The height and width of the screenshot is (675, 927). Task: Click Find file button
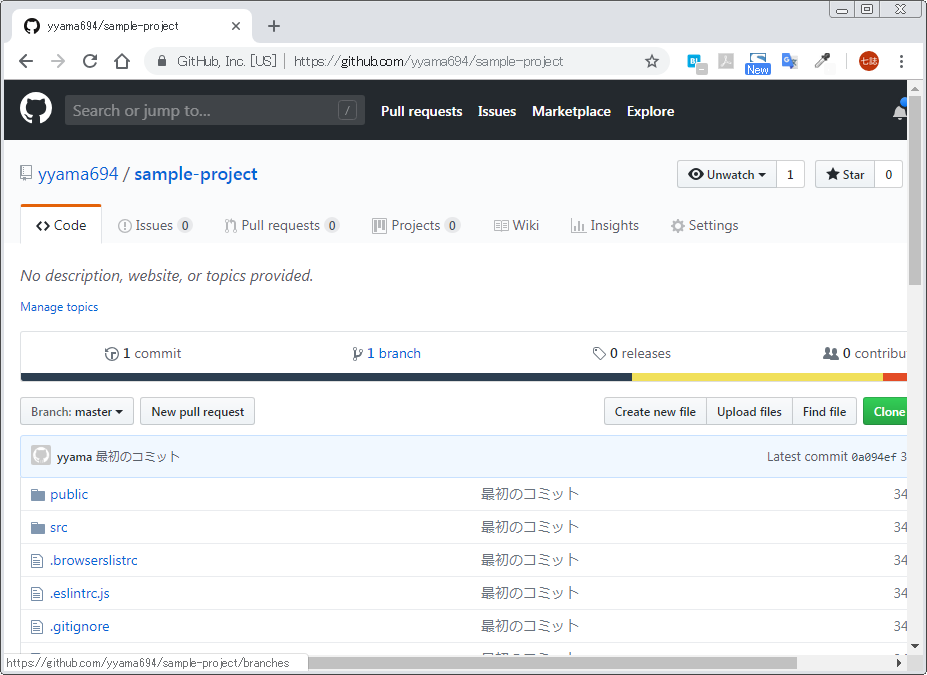(x=824, y=411)
